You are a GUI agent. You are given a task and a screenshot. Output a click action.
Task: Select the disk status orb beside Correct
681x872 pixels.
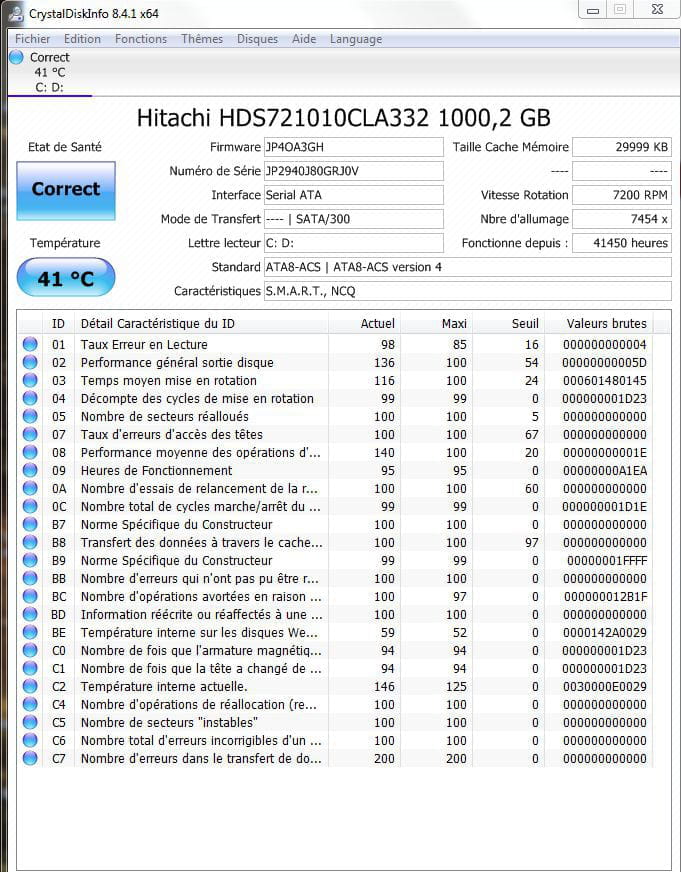pos(17,57)
